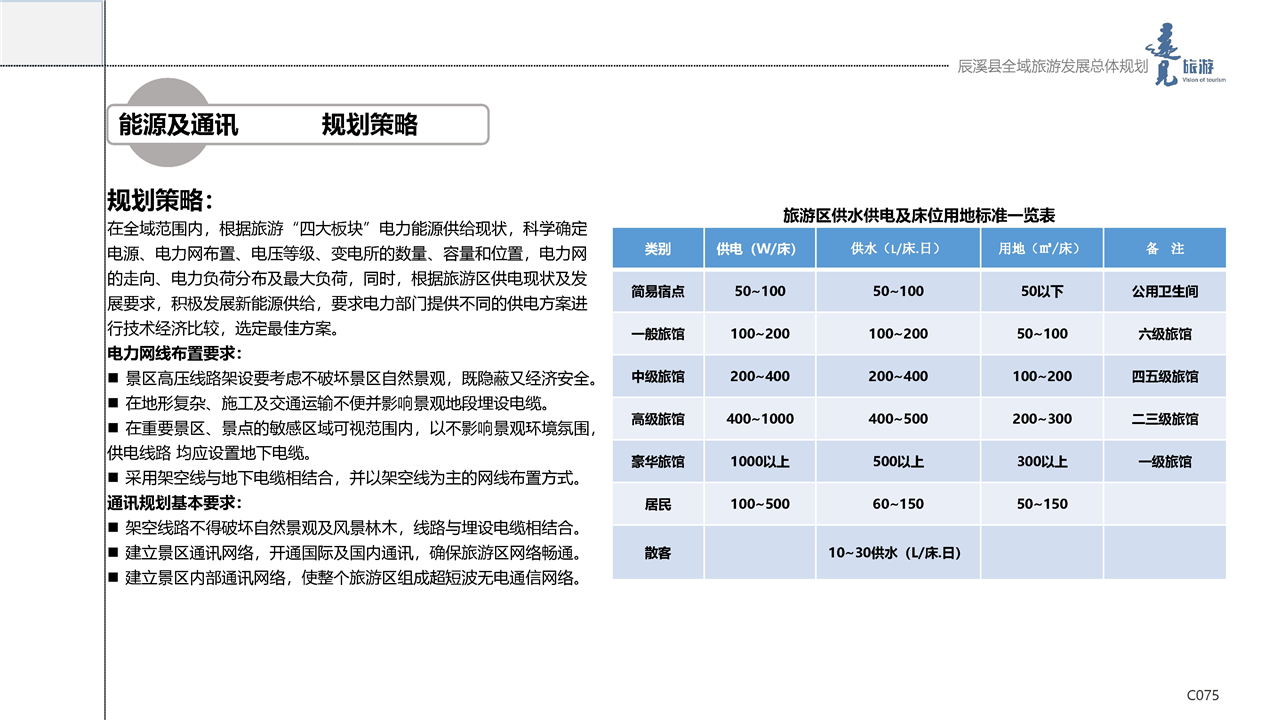
Task: Click the 通讯规划基本要求 subheading
Action: click(x=174, y=502)
